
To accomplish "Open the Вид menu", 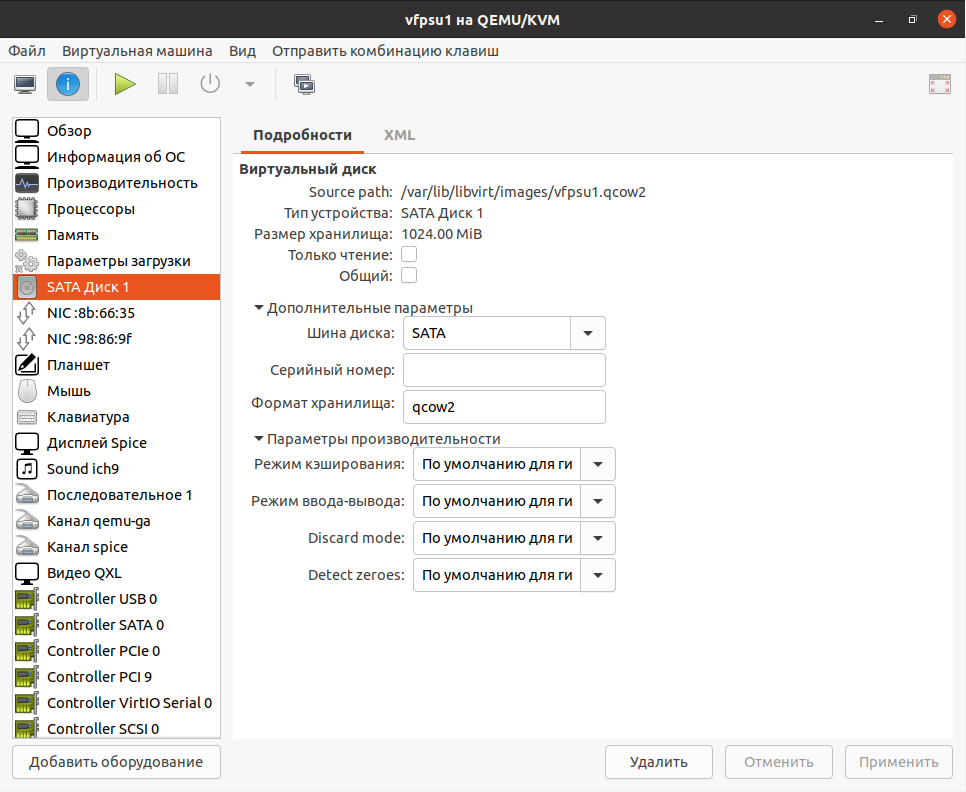I will tap(242, 51).
